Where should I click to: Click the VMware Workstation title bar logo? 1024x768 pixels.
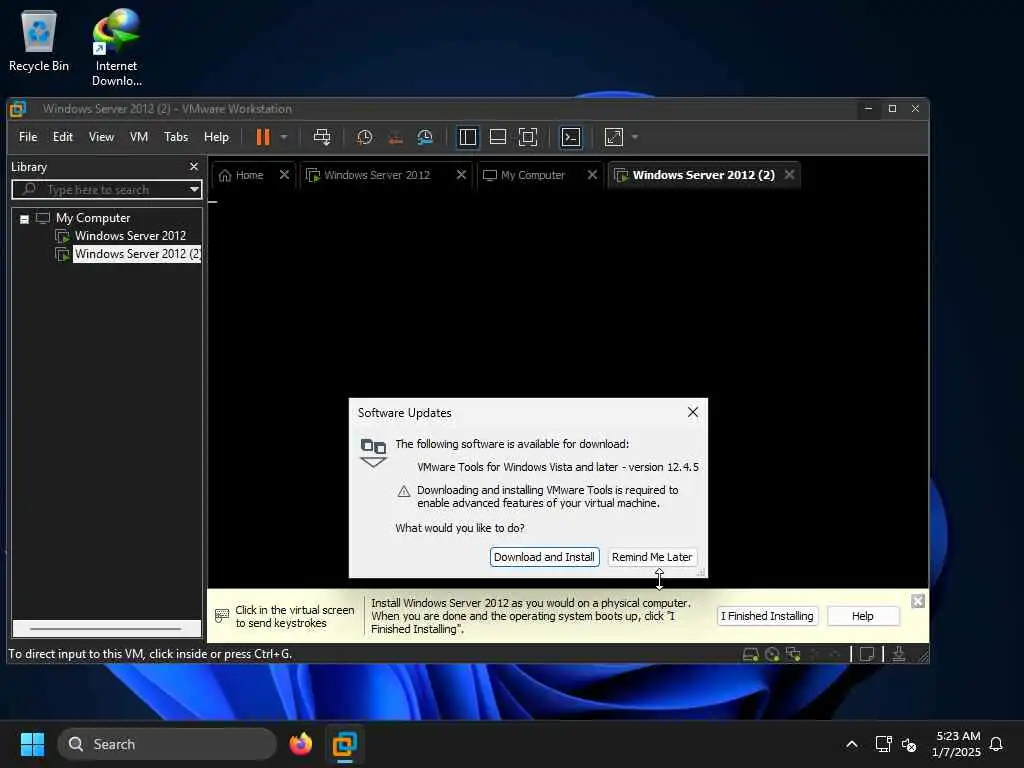18,109
